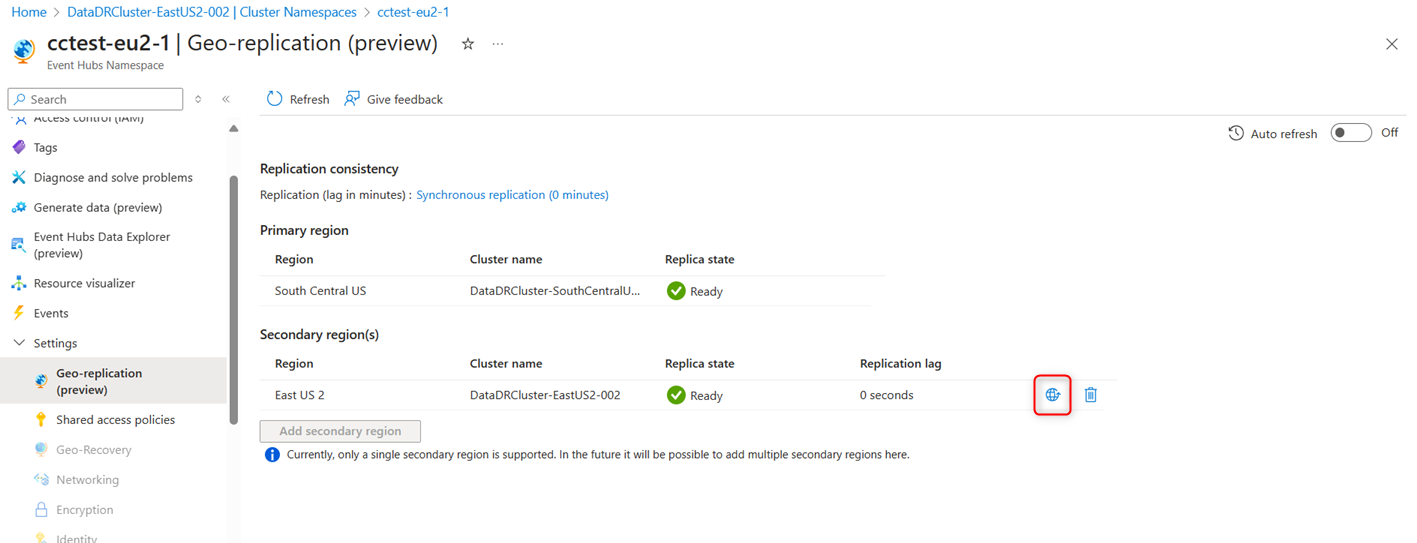Open Resource visualizer in the sidebar
The width and height of the screenshot is (1417, 543).
(x=84, y=283)
